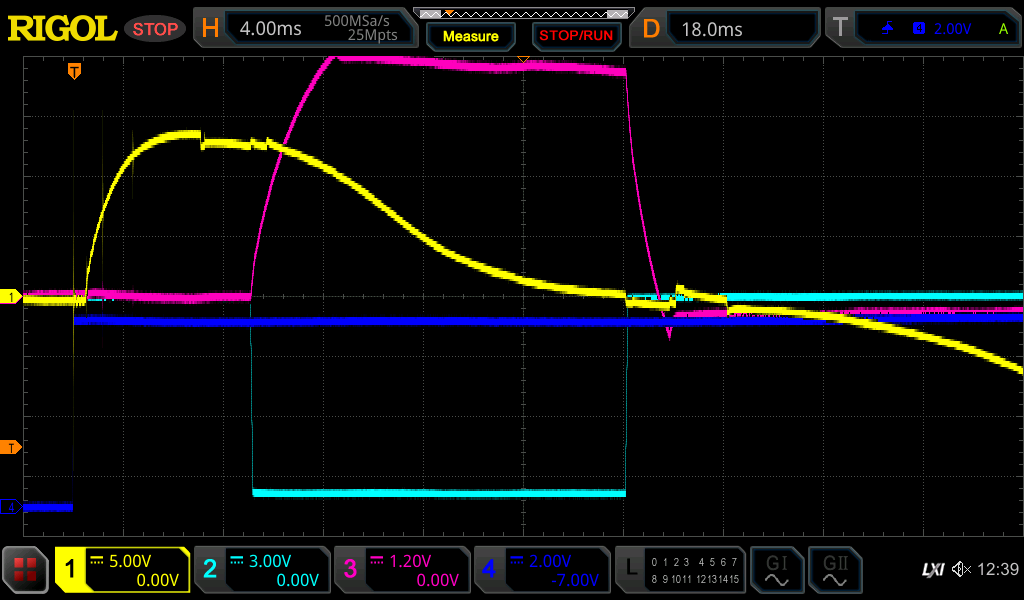Viewport: 1024px width, 600px height.
Task: Open the GI waveform generator icon
Action: coord(776,570)
